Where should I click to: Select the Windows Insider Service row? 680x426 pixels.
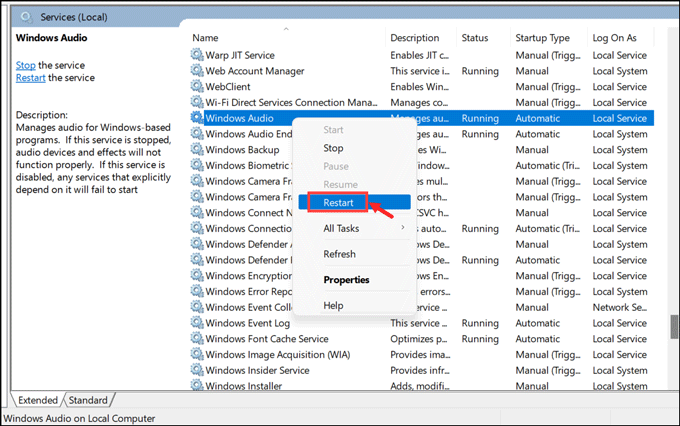pyautogui.click(x=422, y=370)
